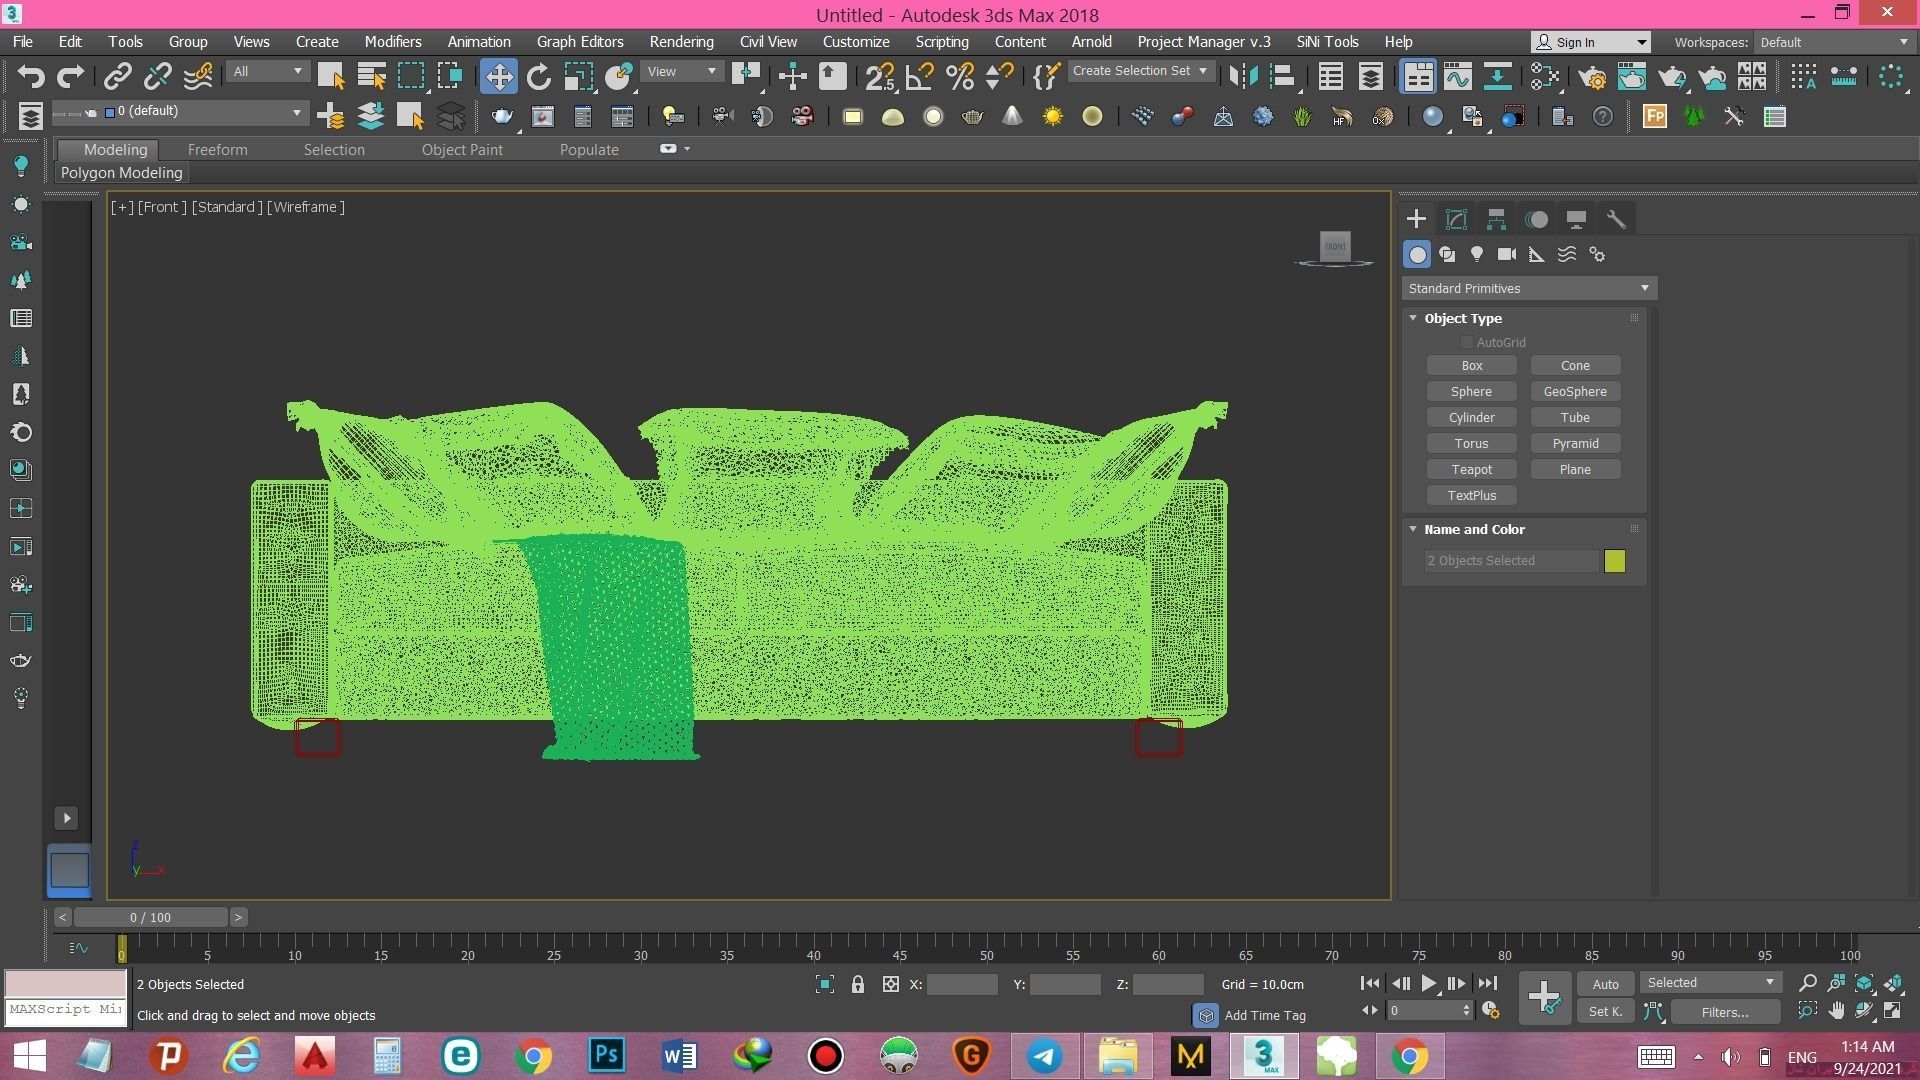Expand the Create Selection Set dropdown
Image resolution: width=1920 pixels, height=1080 pixels.
click(1203, 71)
